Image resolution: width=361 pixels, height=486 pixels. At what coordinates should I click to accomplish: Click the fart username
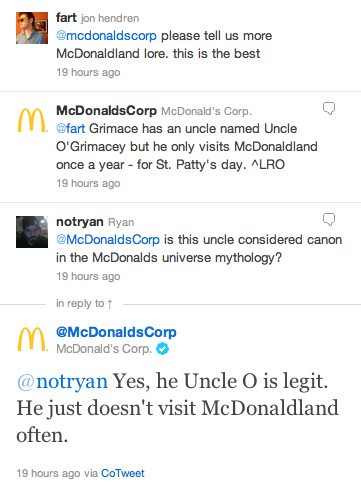pos(66,18)
